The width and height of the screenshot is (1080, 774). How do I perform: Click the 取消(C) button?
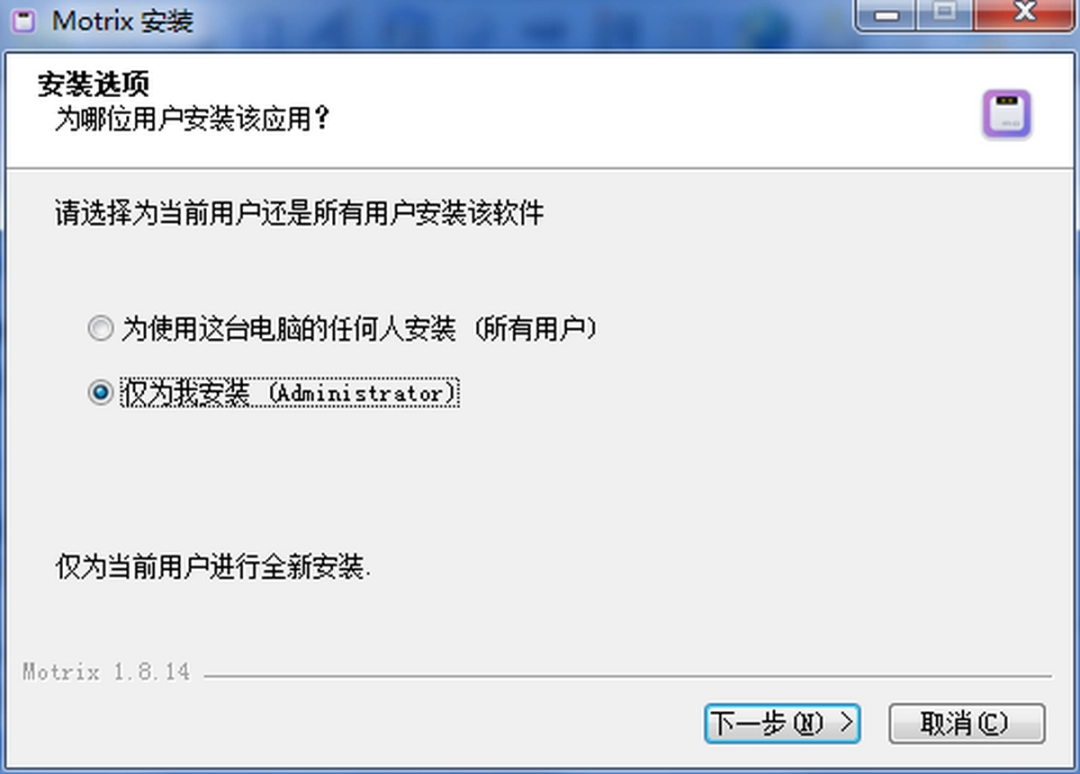(966, 723)
